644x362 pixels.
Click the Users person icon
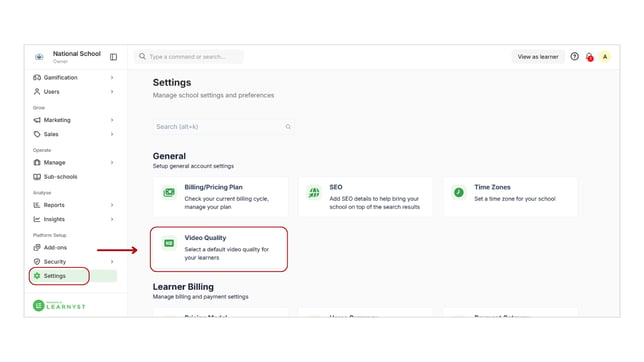(x=37, y=92)
